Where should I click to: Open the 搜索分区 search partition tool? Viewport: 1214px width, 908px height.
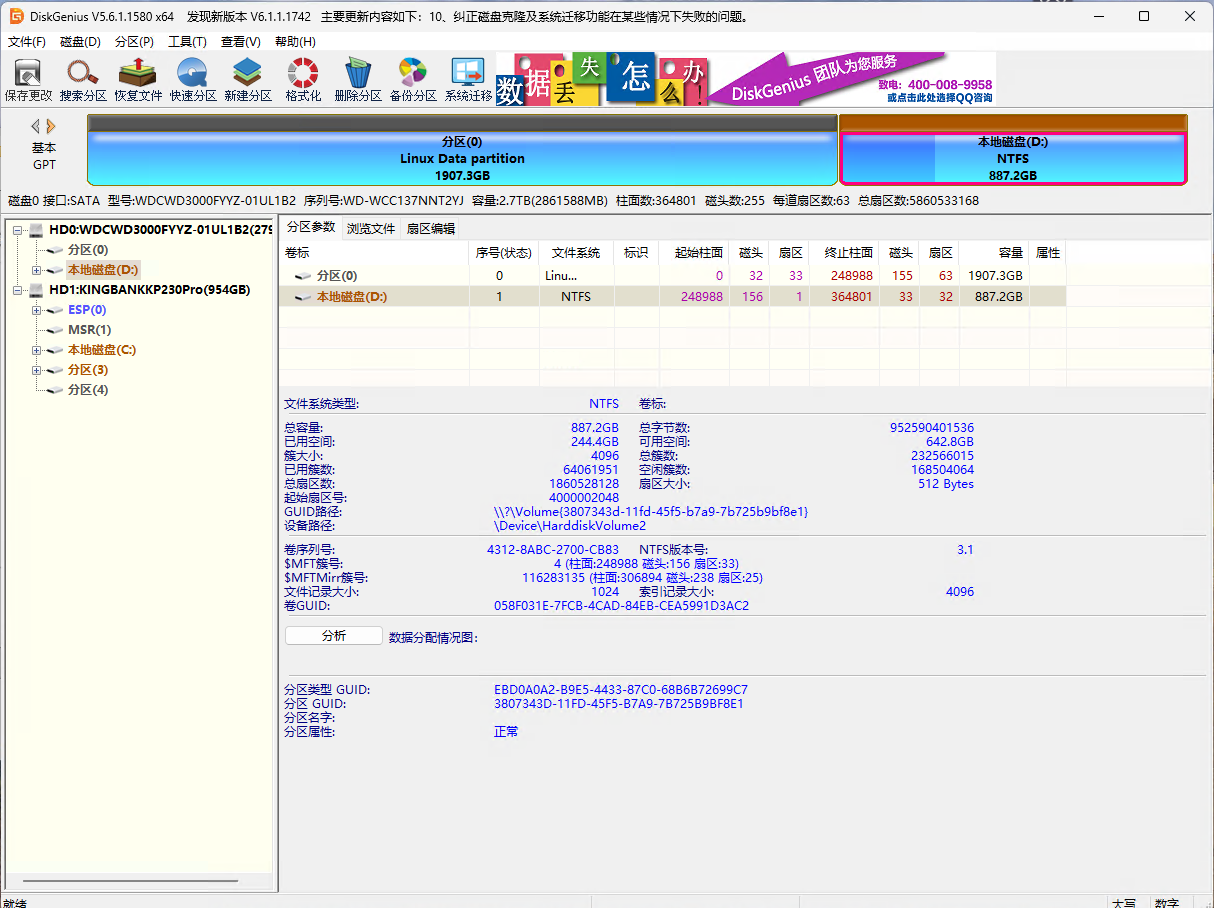click(83, 80)
